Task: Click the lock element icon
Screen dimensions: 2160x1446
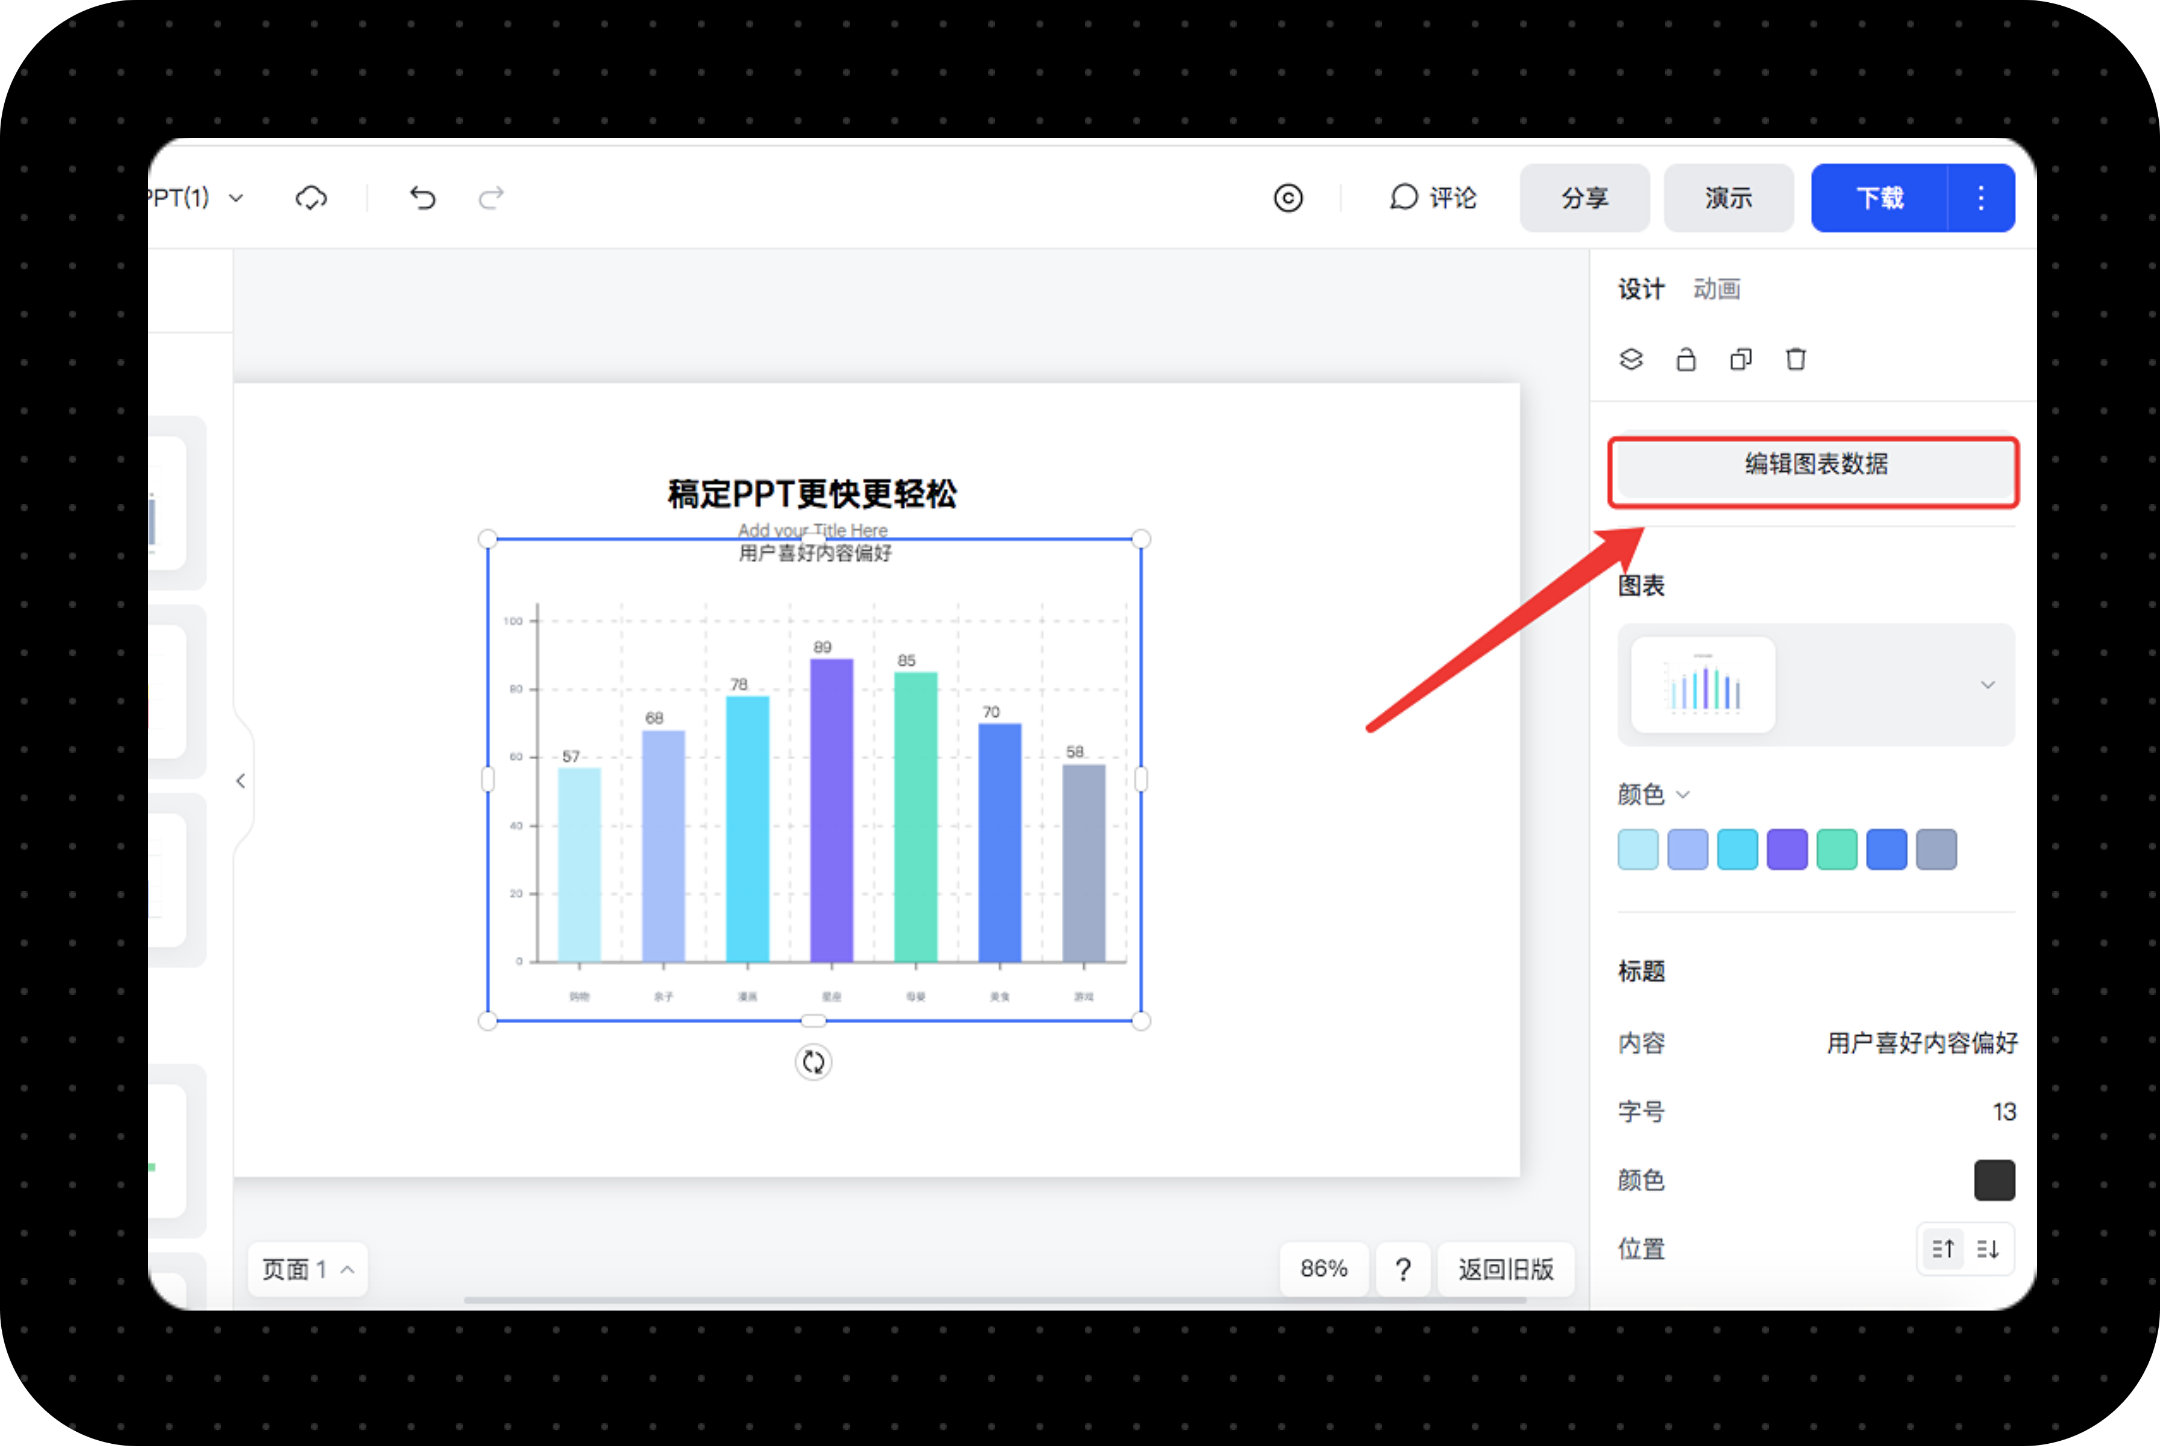Action: [1686, 359]
